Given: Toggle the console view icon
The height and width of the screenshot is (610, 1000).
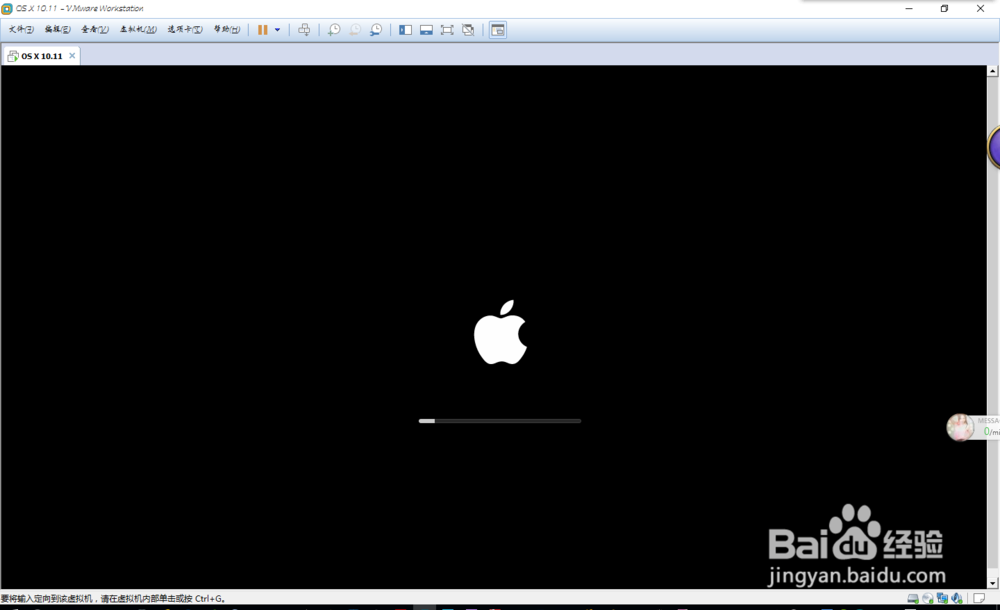Looking at the screenshot, I should 498,30.
